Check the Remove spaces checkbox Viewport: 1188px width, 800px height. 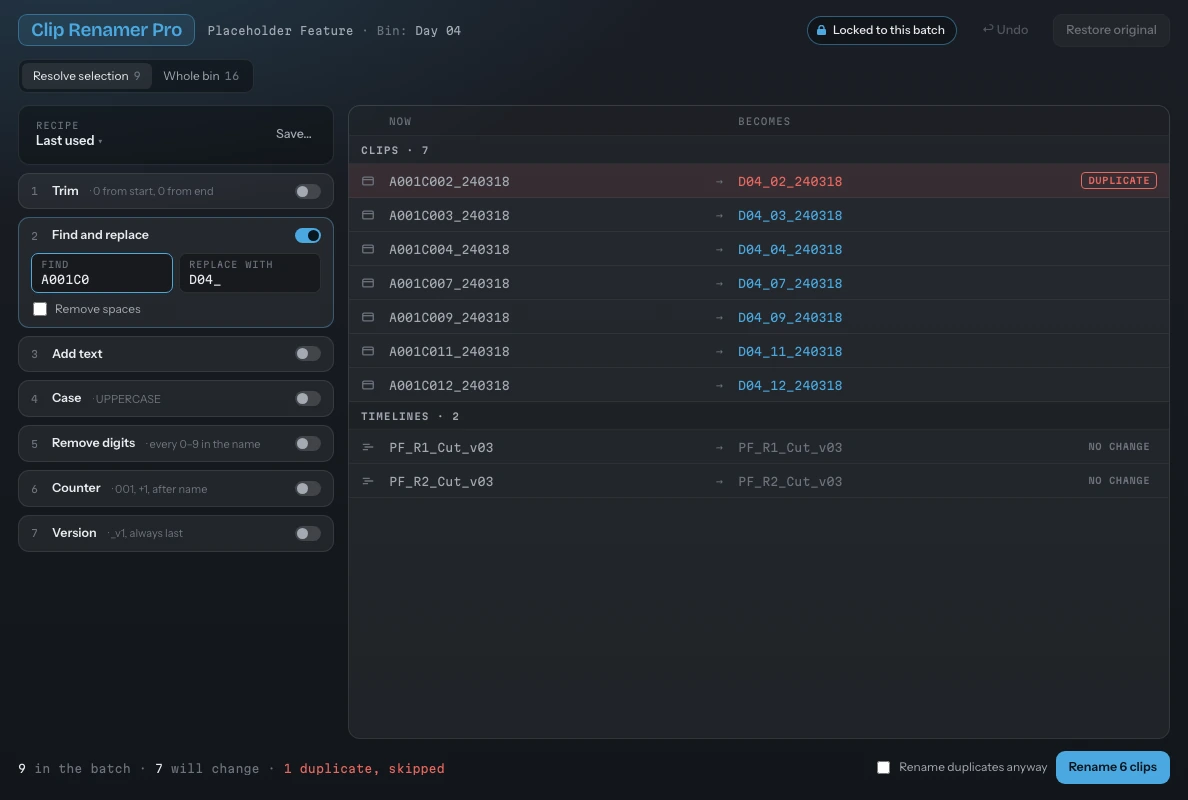pos(40,309)
